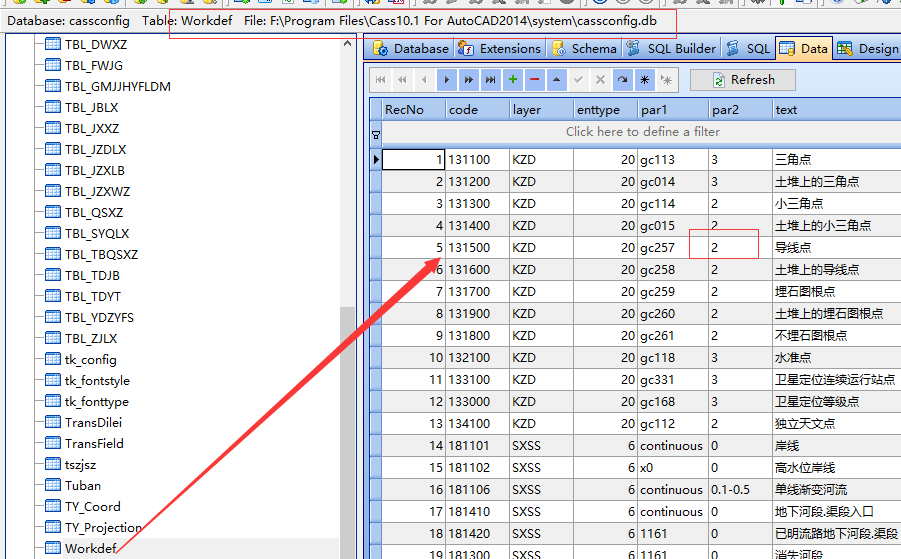Open the Database tab
Viewport: 901px width, 559px height.
410,49
